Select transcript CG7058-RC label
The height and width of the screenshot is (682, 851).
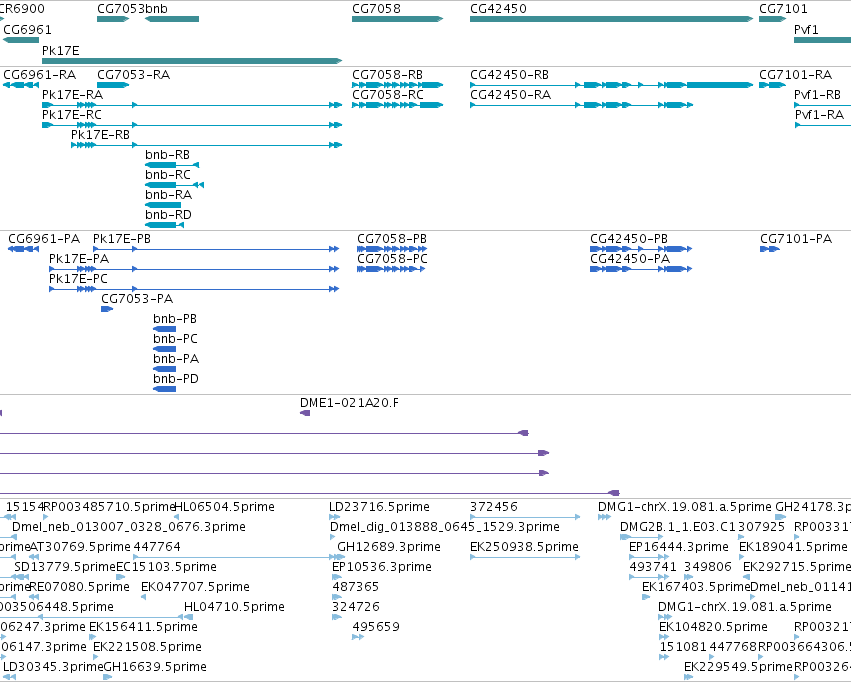(388, 95)
